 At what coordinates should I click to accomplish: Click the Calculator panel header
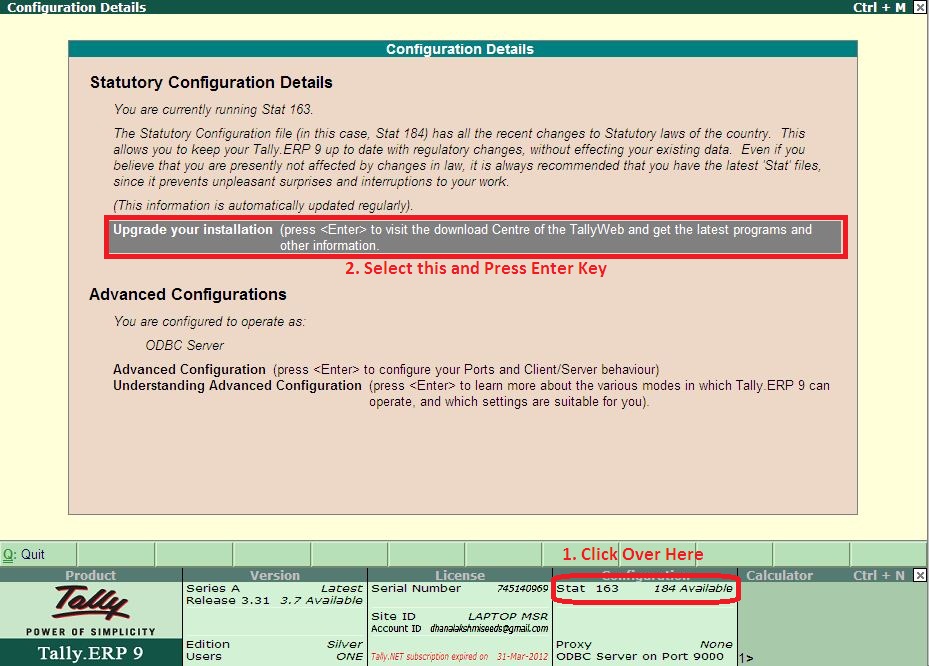click(779, 575)
